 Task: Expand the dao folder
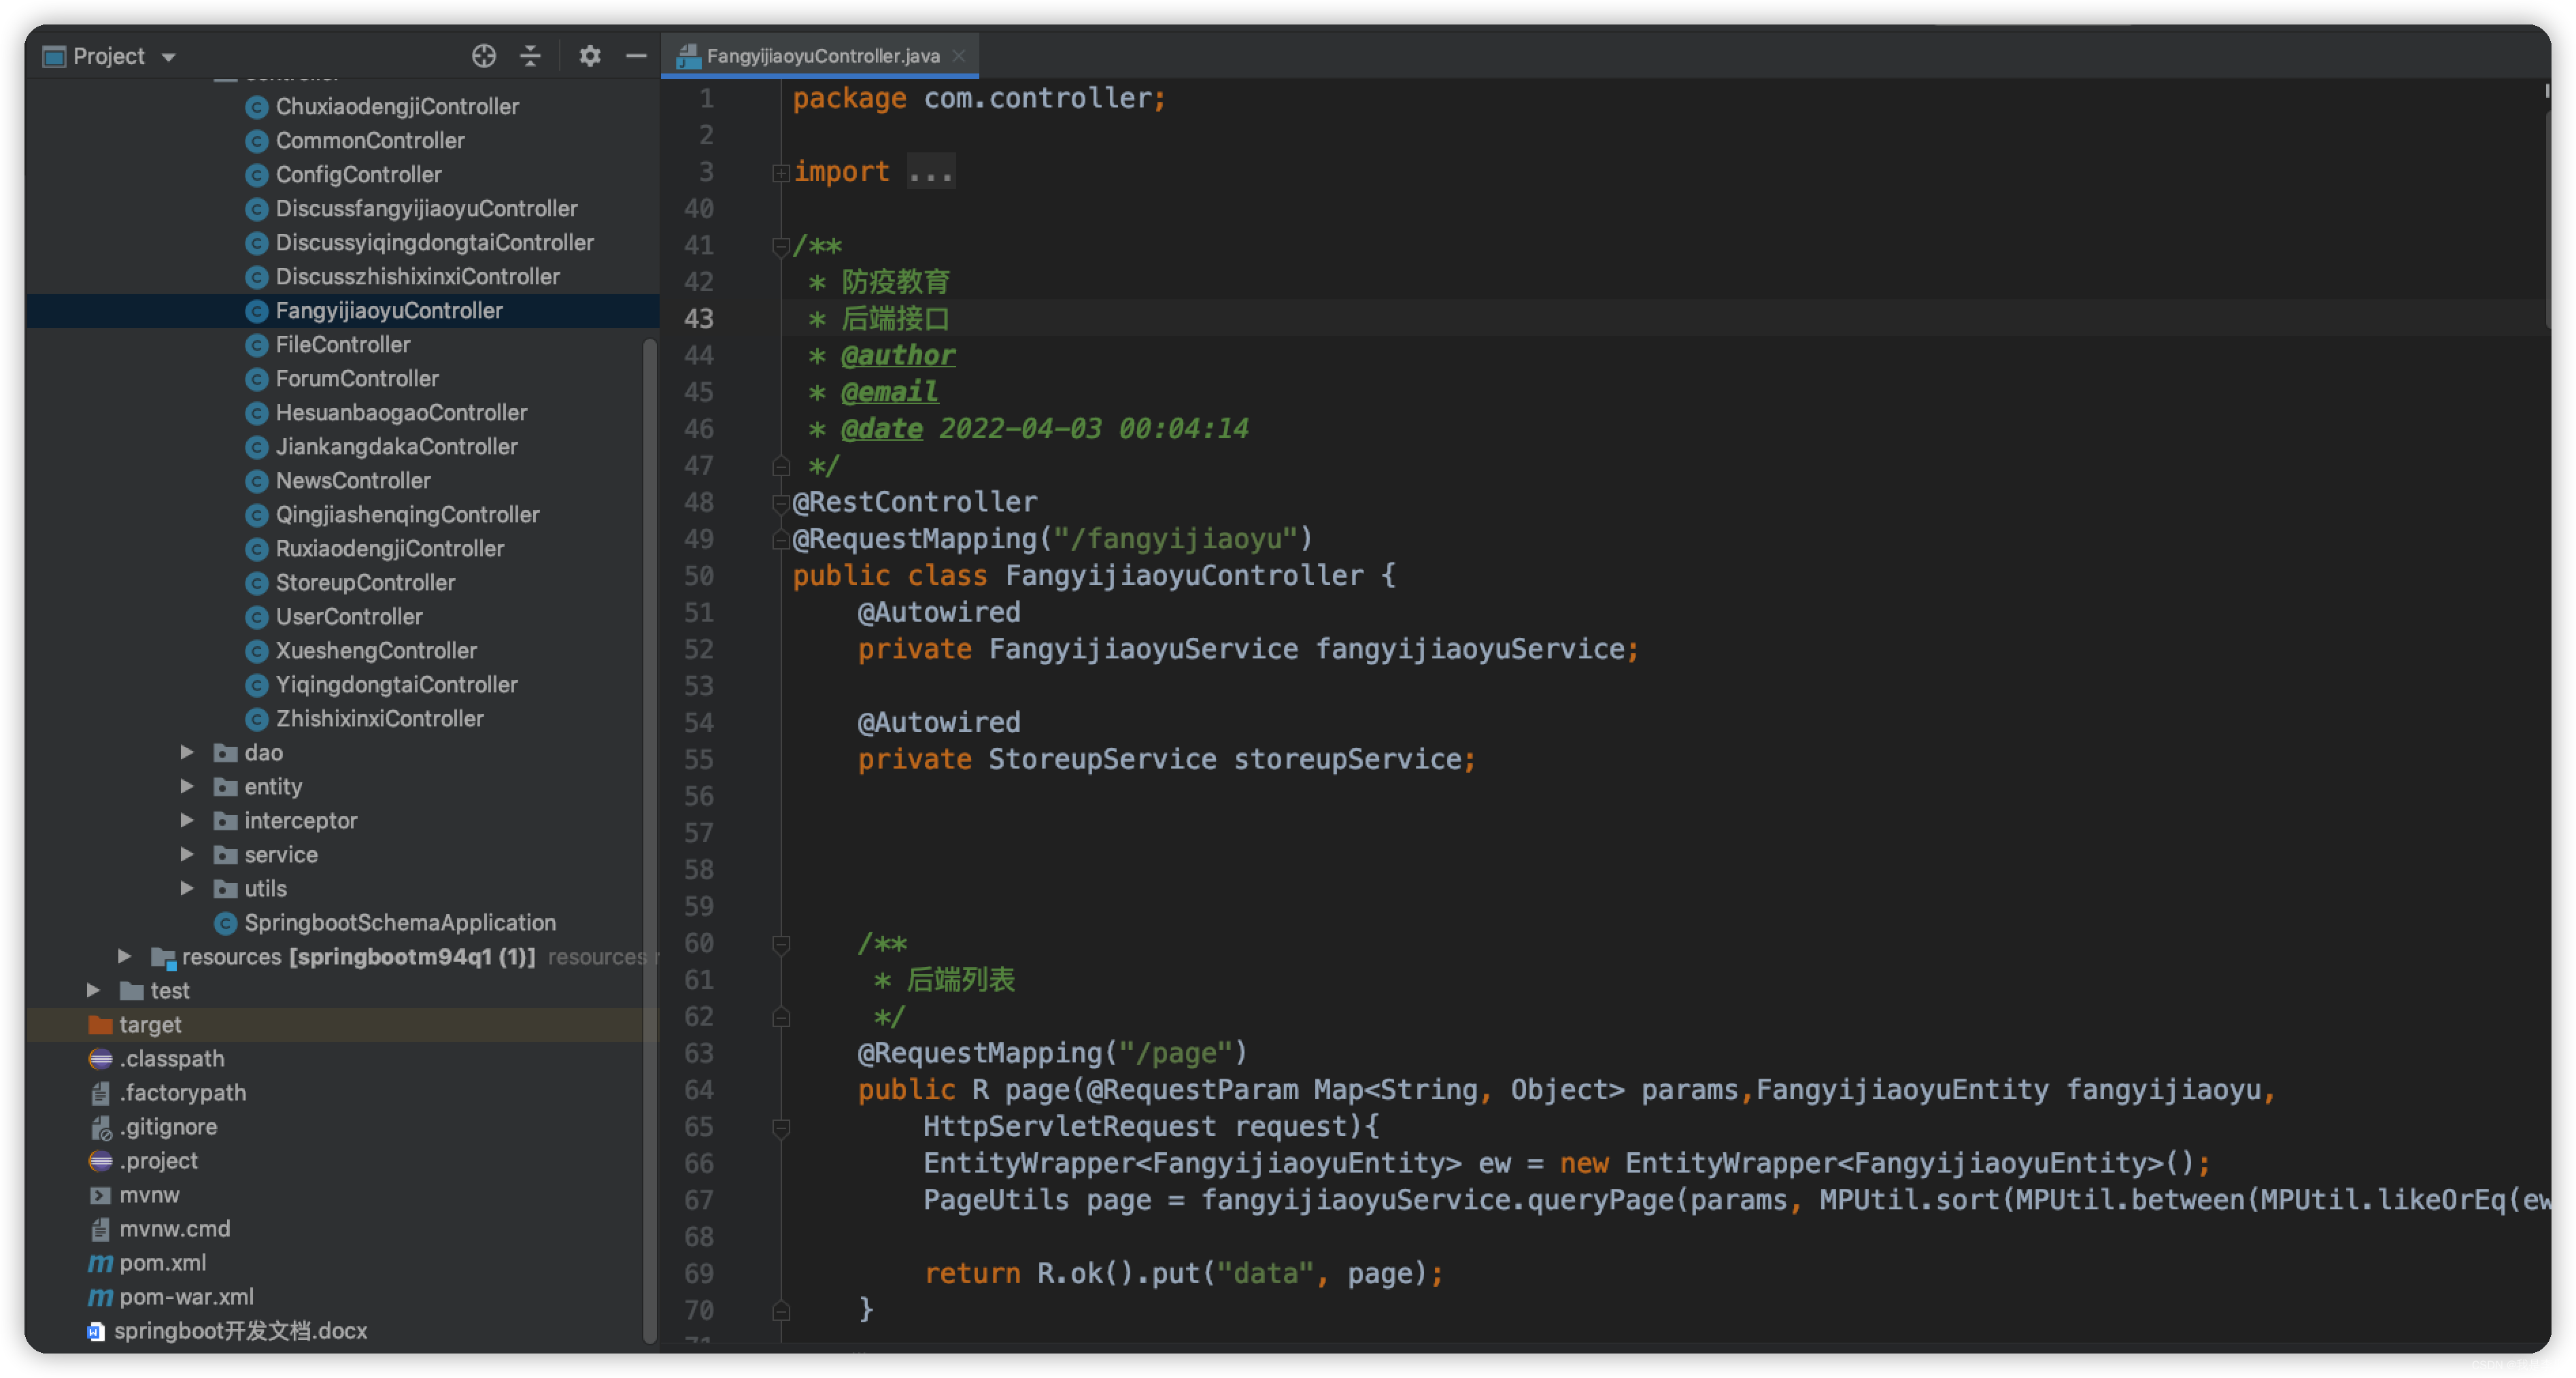coord(187,752)
